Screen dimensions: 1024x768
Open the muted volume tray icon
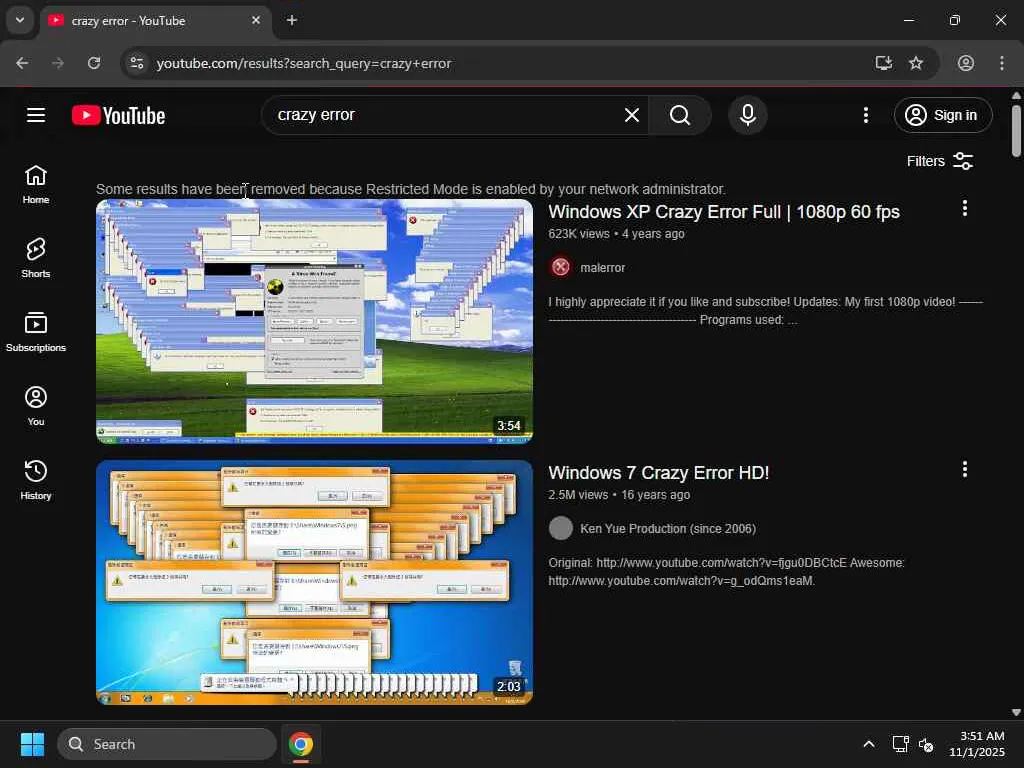click(x=926, y=744)
